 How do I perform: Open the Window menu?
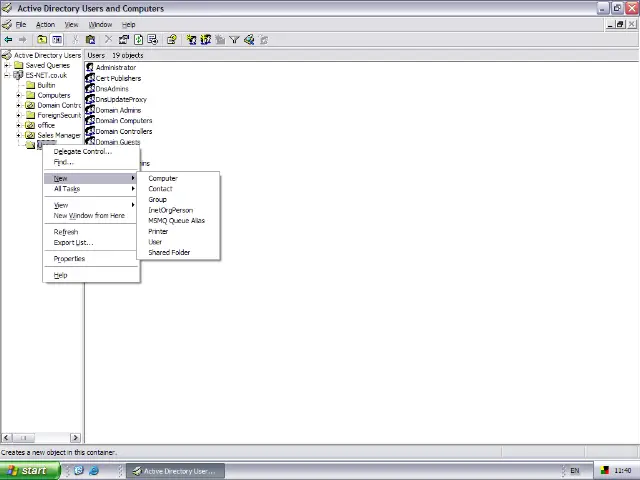[x=100, y=24]
